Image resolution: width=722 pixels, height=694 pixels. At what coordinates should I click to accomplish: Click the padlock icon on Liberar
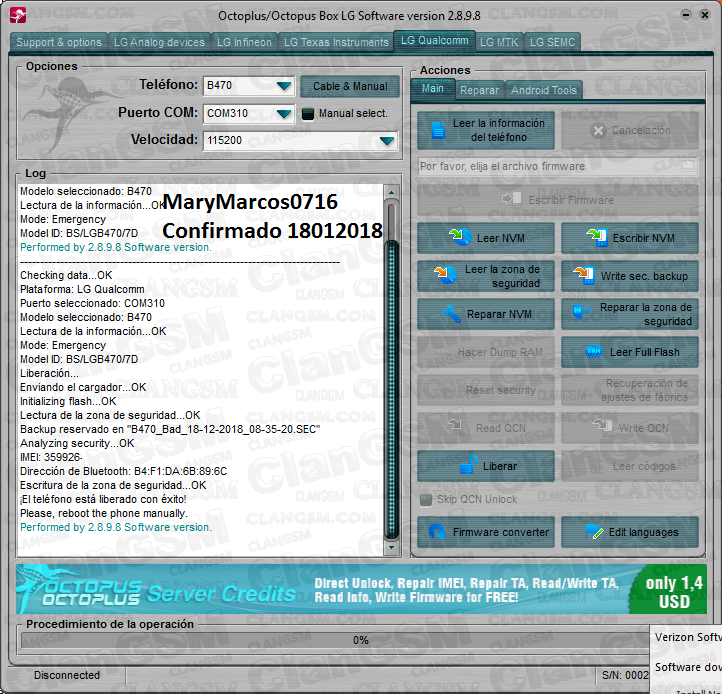(468, 465)
